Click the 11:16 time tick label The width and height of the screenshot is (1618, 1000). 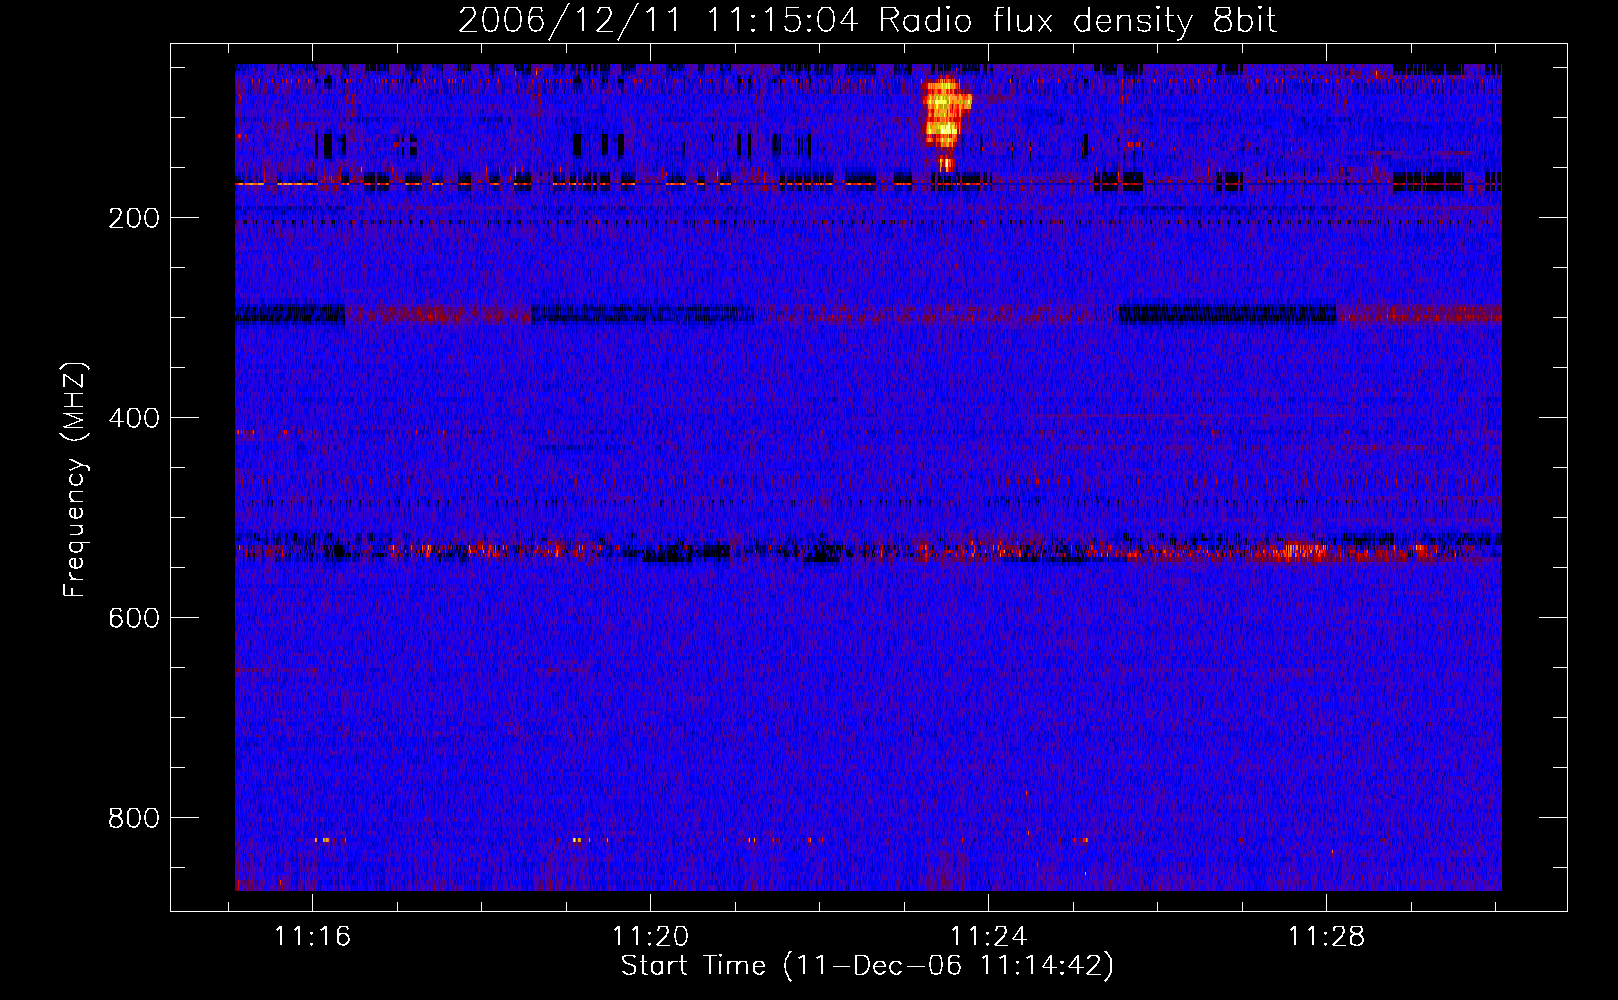tap(313, 937)
